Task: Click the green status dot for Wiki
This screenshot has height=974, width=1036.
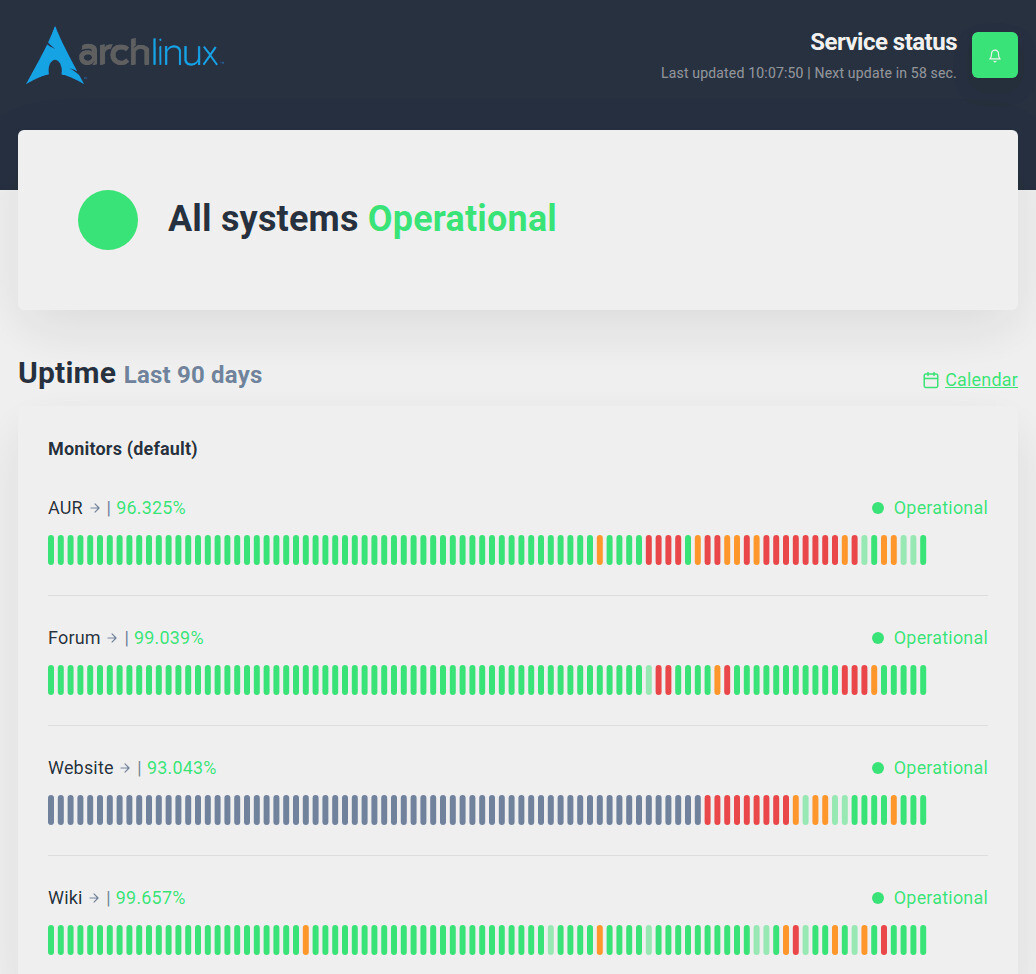Action: tap(878, 897)
